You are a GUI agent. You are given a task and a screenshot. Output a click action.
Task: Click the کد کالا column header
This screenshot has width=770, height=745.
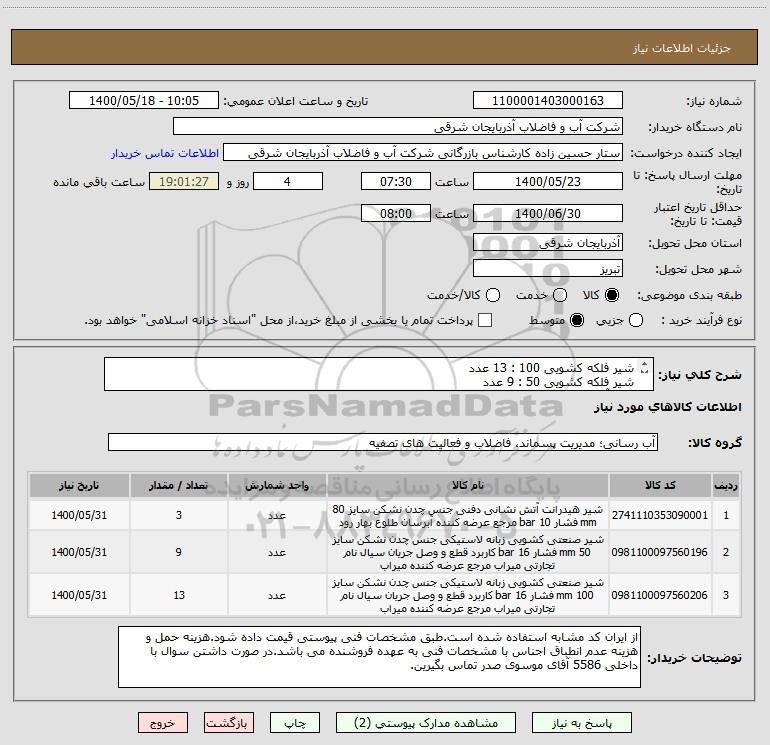coord(660,485)
